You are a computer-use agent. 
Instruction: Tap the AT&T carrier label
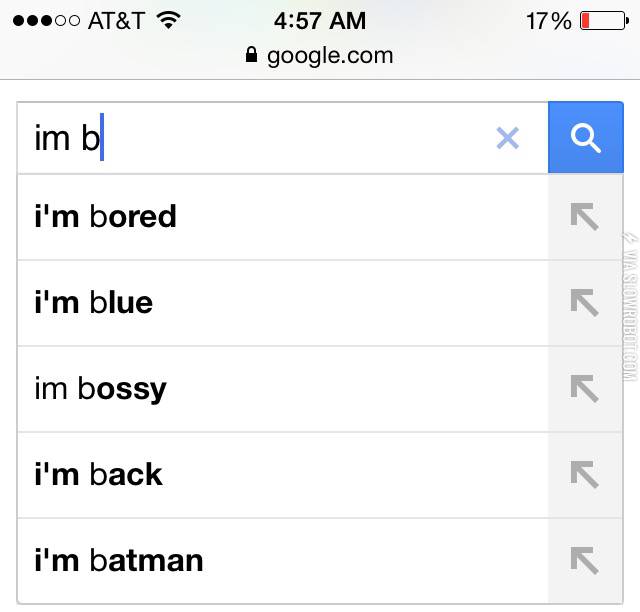tap(115, 21)
